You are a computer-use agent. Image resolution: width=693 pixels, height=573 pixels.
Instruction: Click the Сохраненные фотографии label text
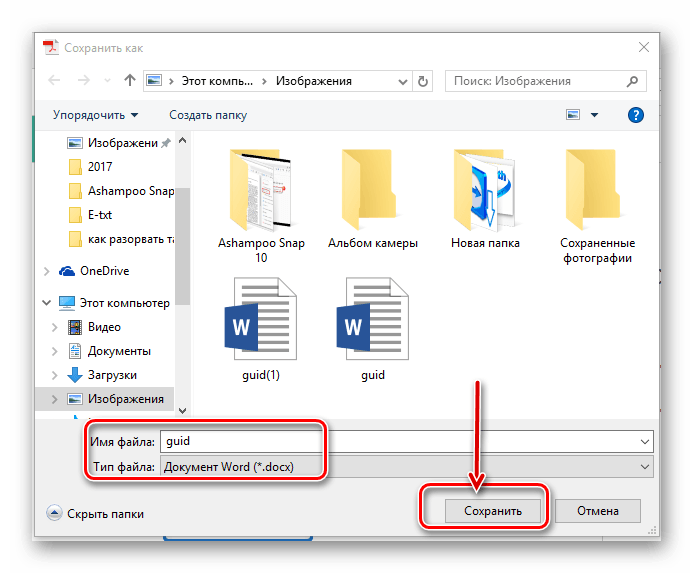point(598,250)
